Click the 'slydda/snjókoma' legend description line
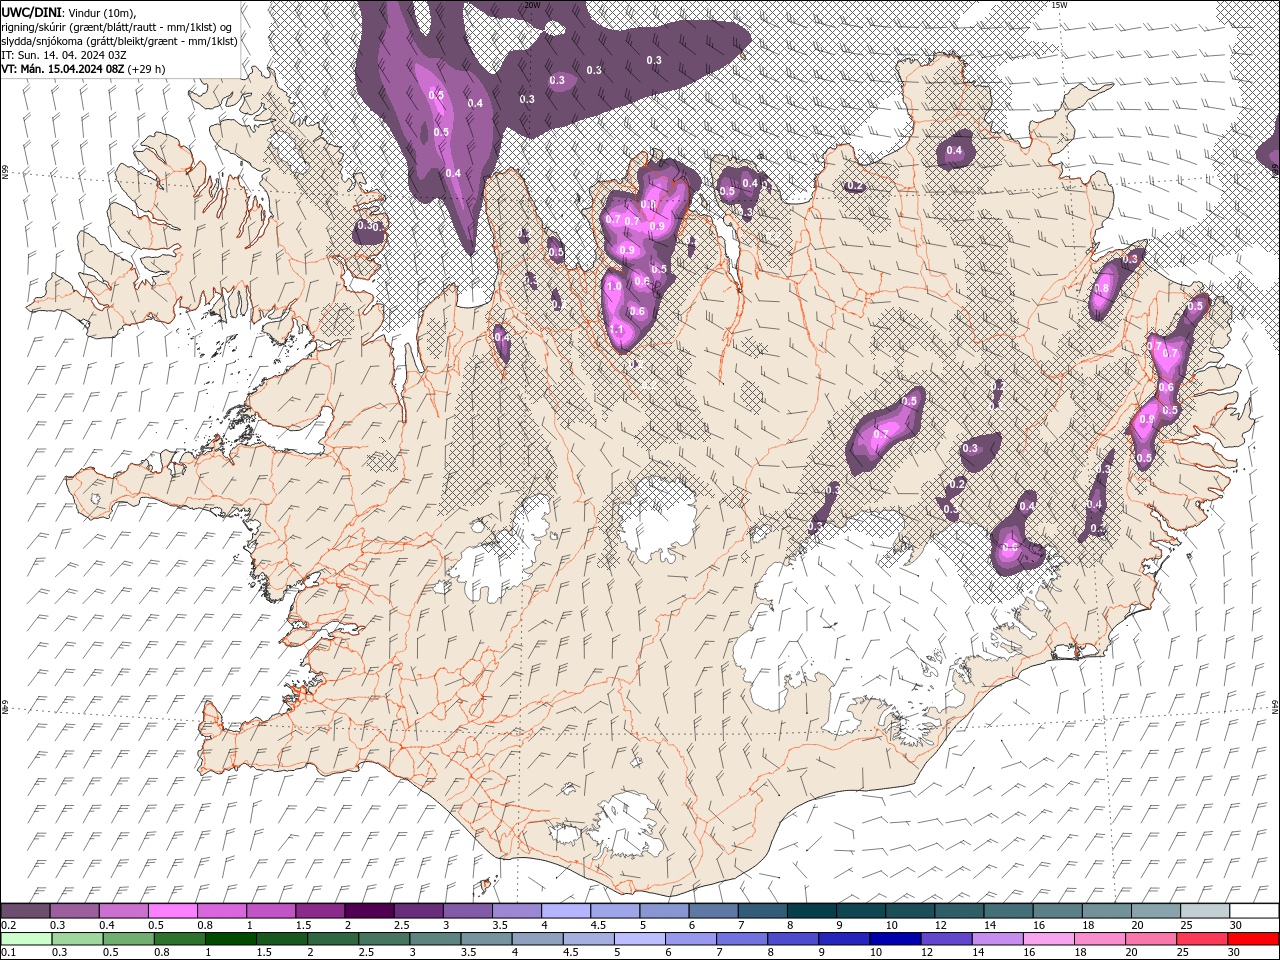1280x960 pixels. pos(119,41)
